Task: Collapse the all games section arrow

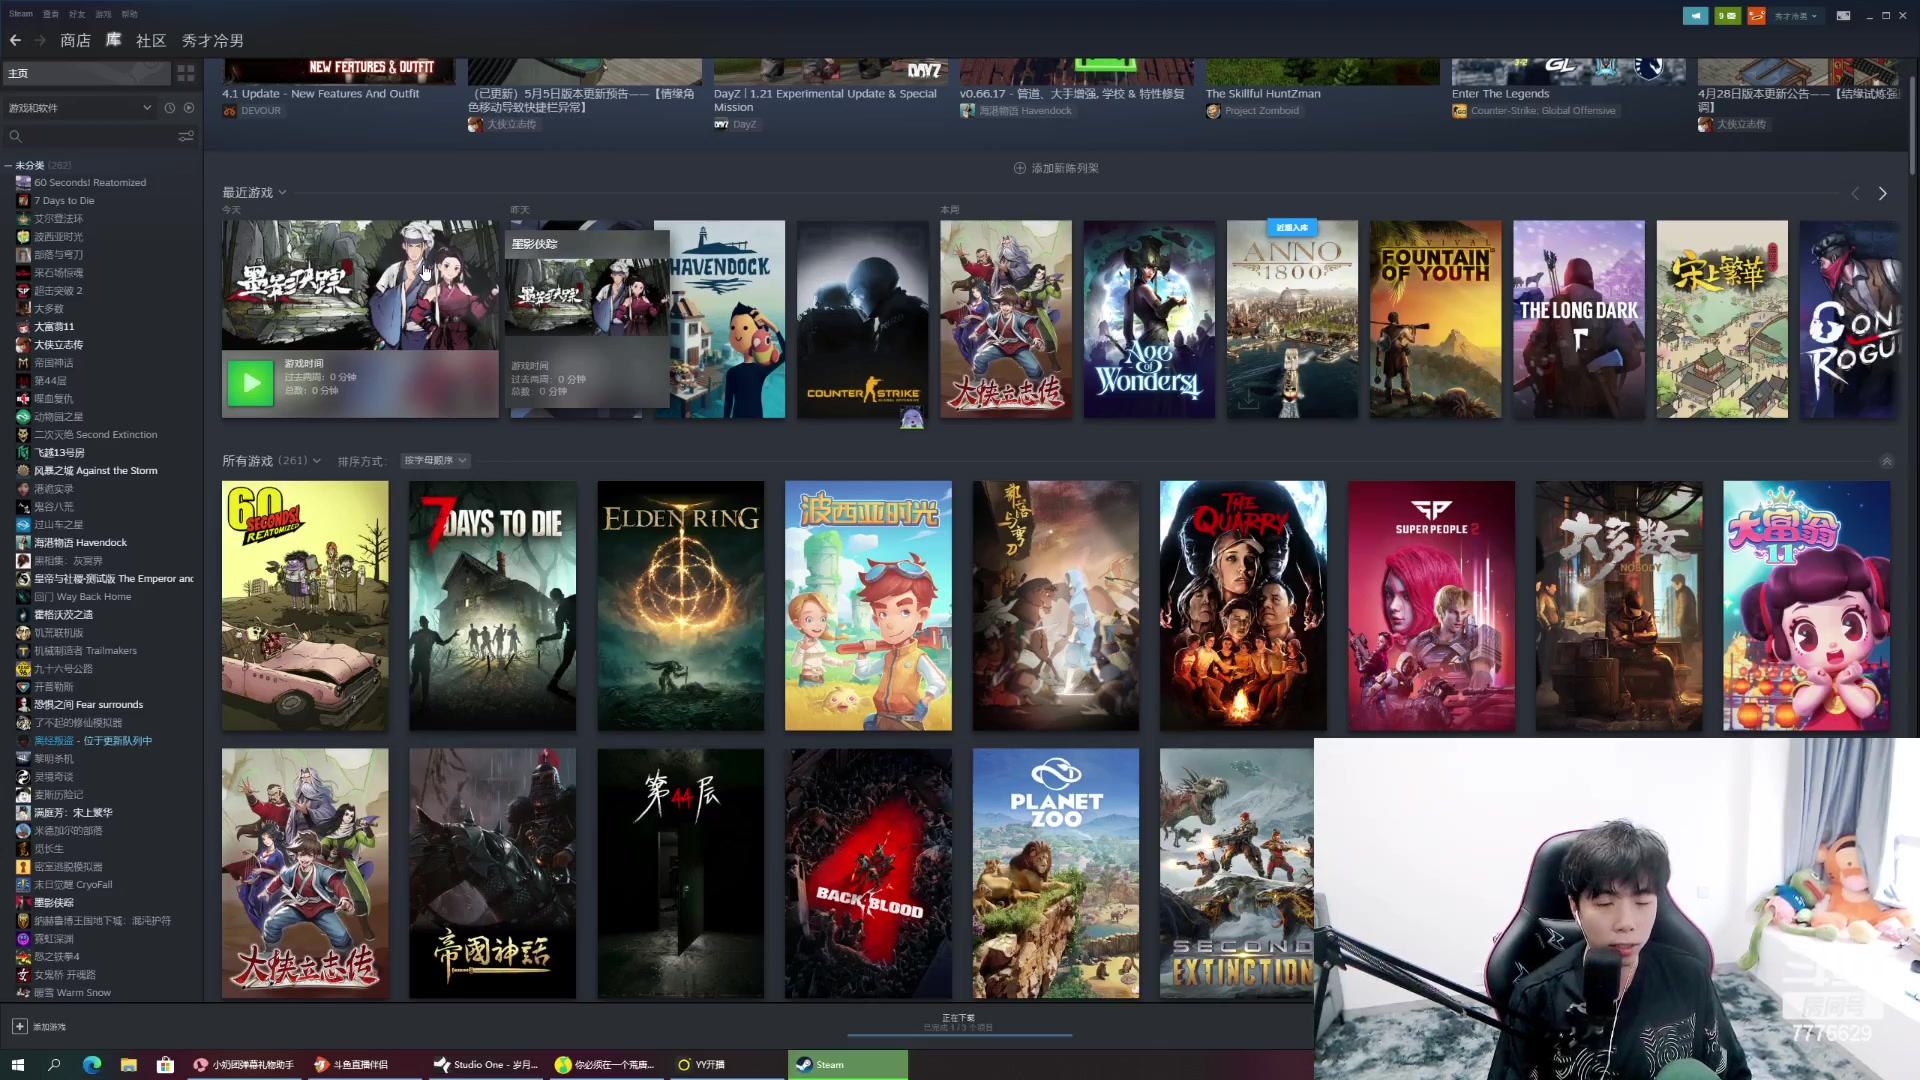Action: pos(1886,461)
